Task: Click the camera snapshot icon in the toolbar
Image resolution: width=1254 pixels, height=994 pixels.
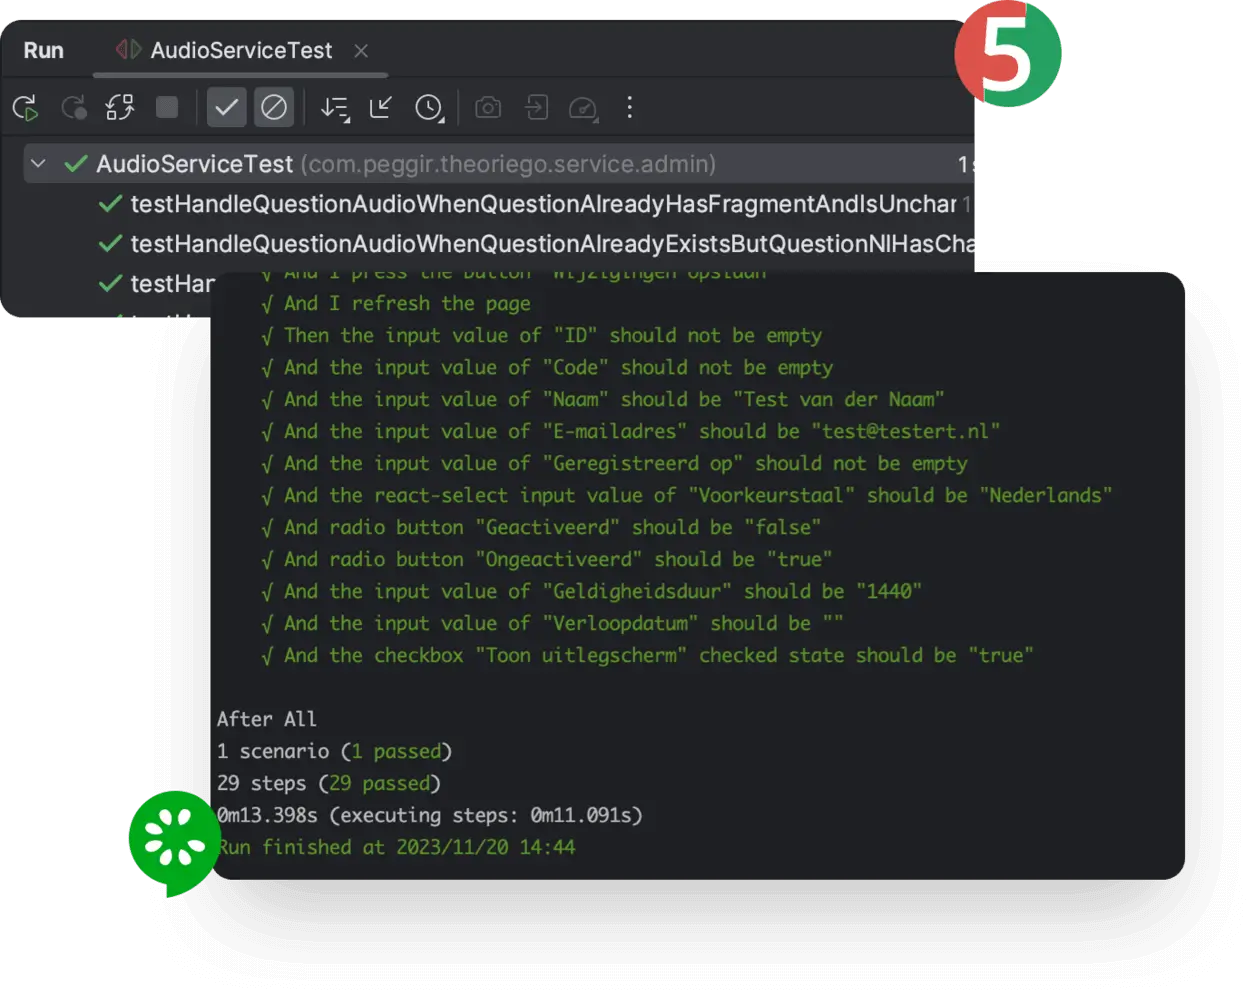Action: 488,108
